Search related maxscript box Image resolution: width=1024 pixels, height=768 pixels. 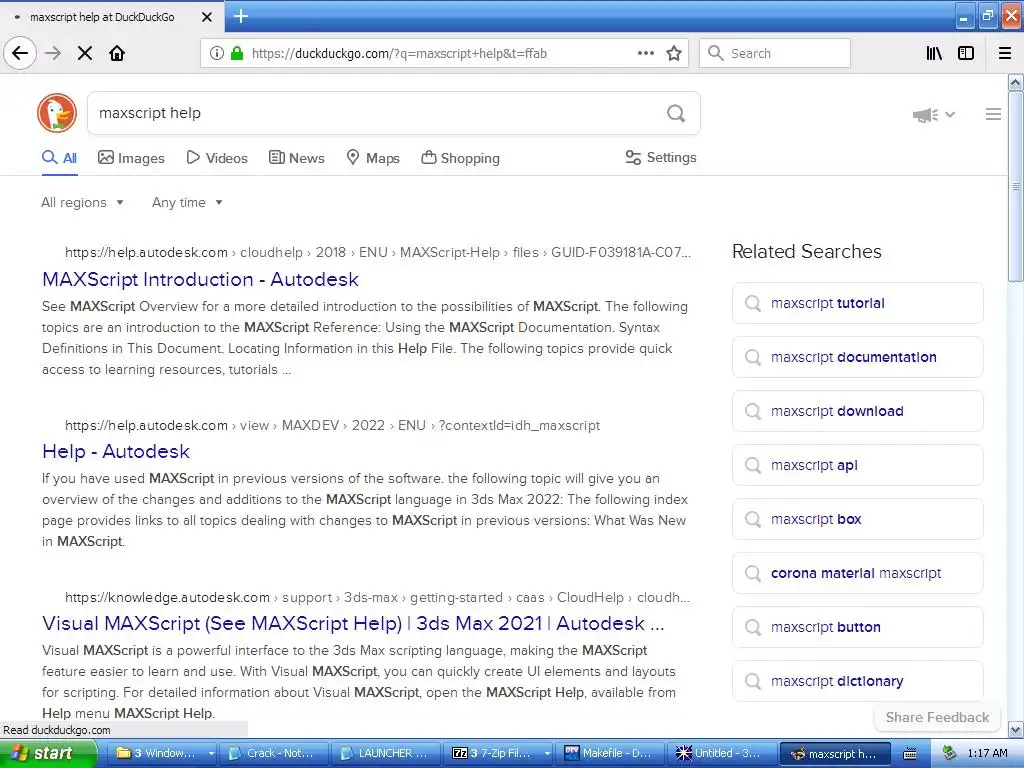857,519
